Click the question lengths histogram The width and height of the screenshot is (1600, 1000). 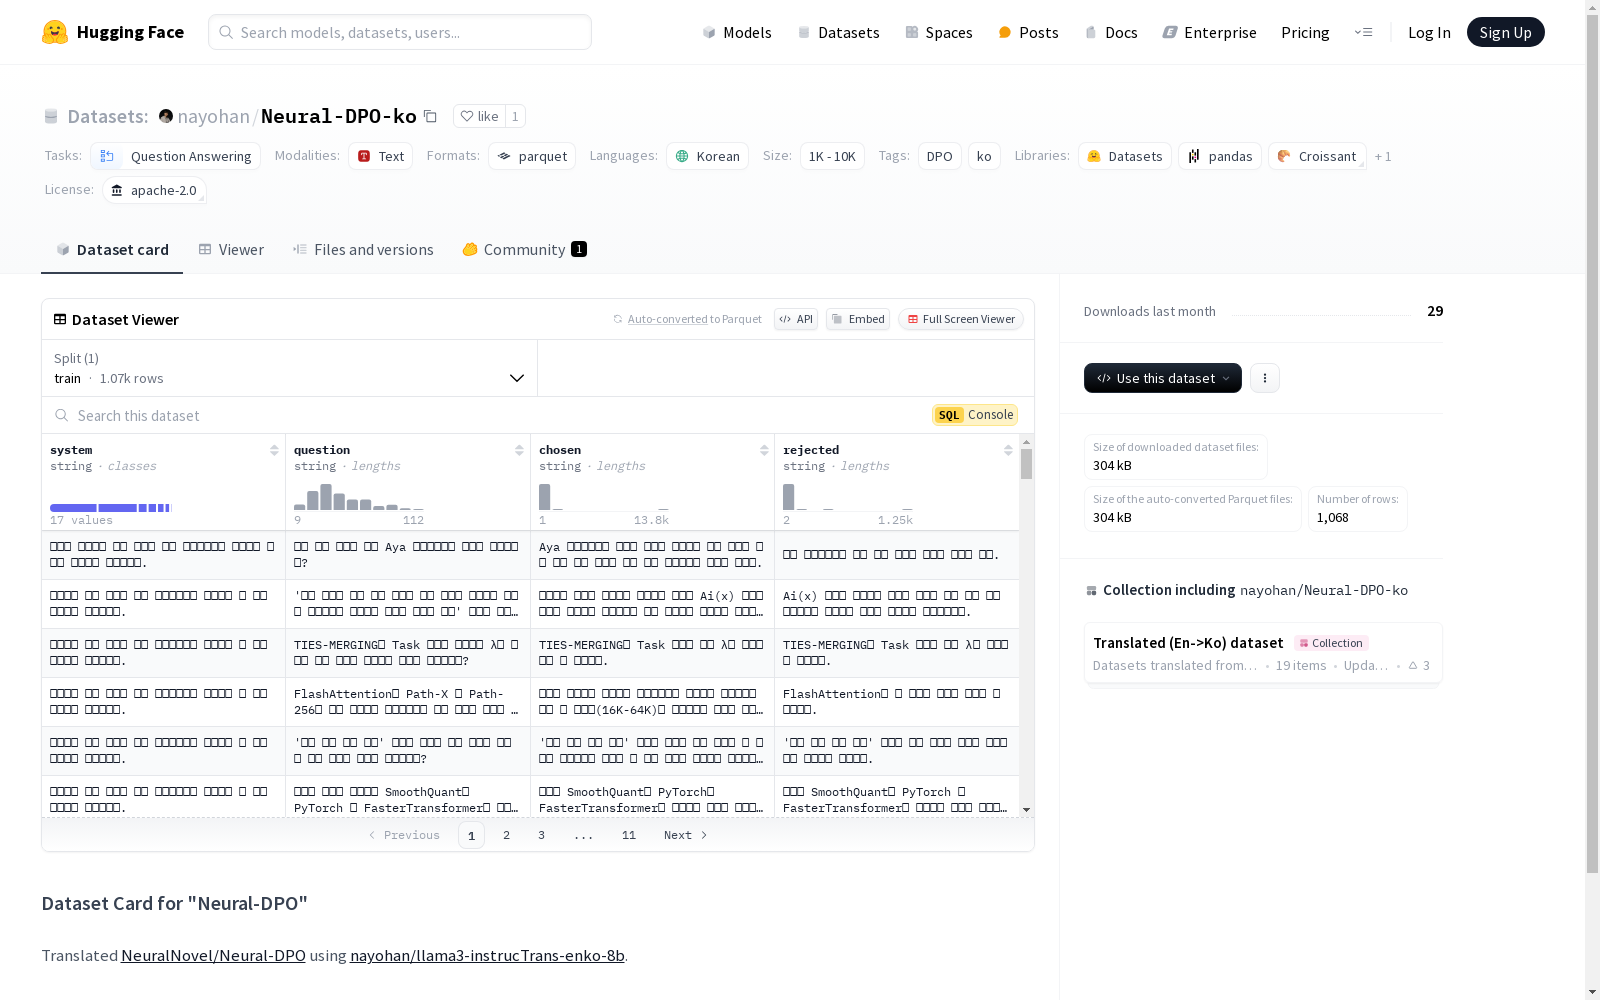[x=359, y=497]
